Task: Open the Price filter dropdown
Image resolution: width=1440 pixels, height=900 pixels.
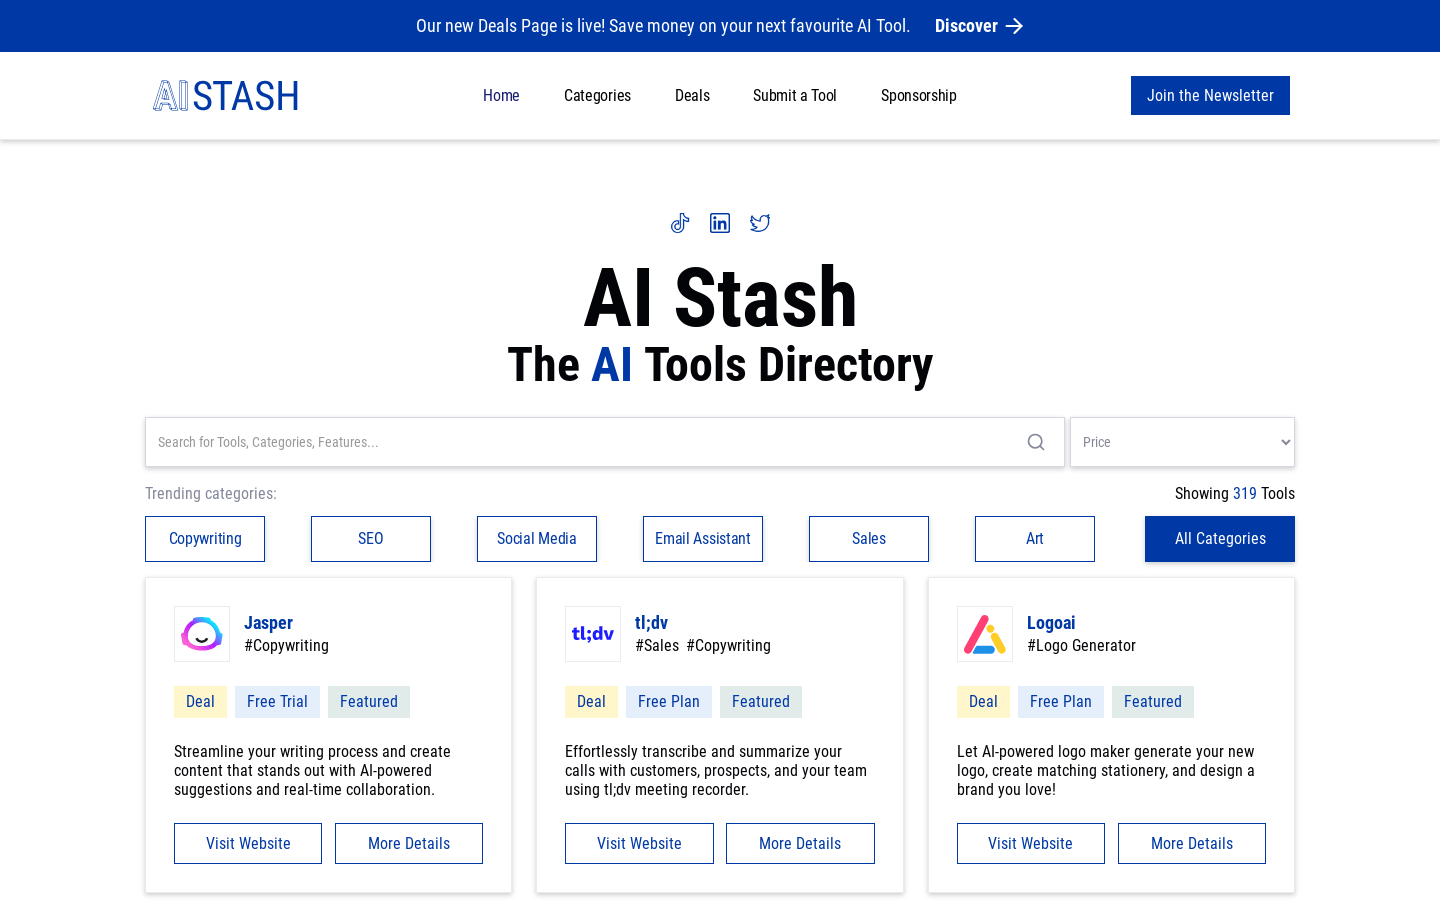Action: 1182,442
